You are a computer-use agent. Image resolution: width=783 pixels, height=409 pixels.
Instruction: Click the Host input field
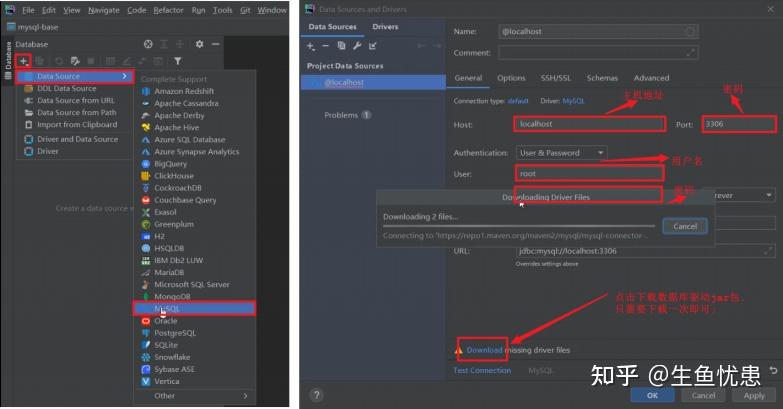589,124
